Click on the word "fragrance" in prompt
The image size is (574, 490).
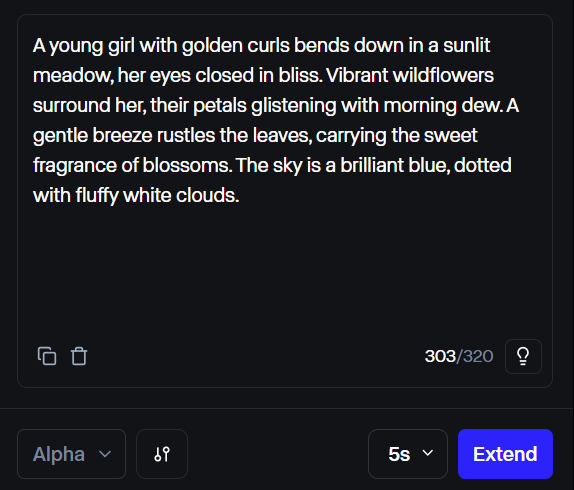click(75, 165)
